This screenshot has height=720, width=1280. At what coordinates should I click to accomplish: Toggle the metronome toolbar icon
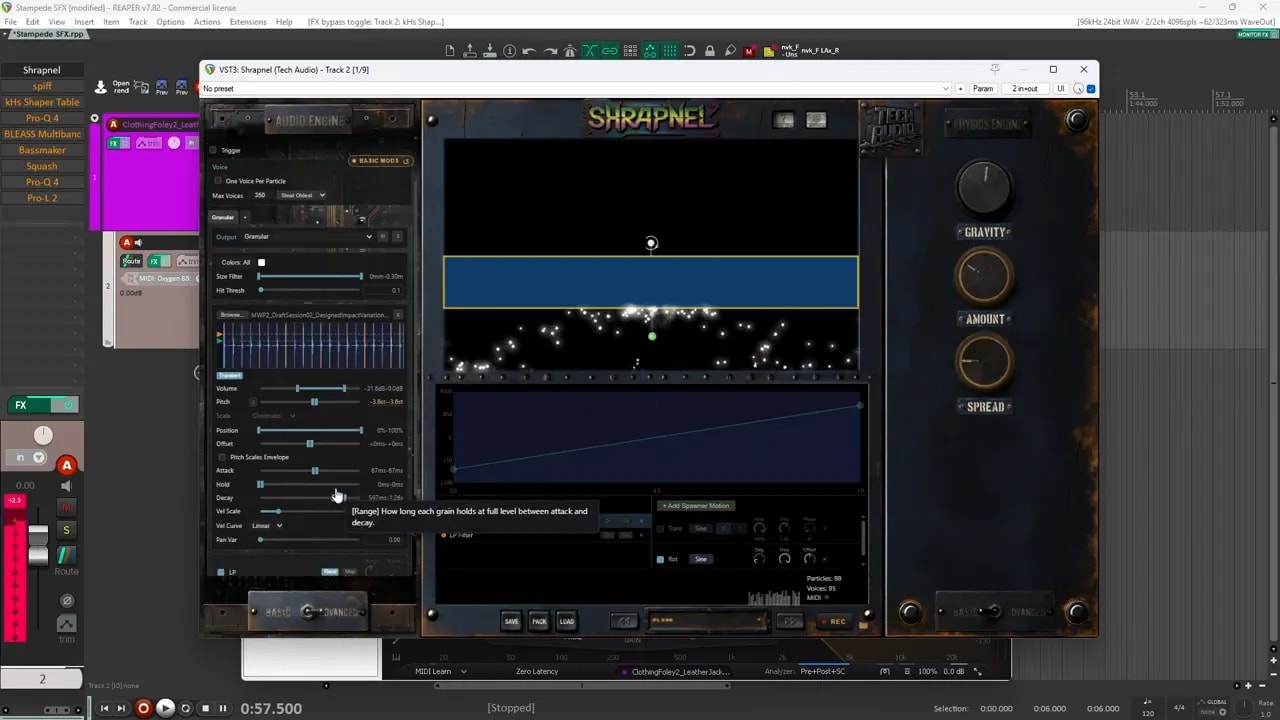[570, 51]
